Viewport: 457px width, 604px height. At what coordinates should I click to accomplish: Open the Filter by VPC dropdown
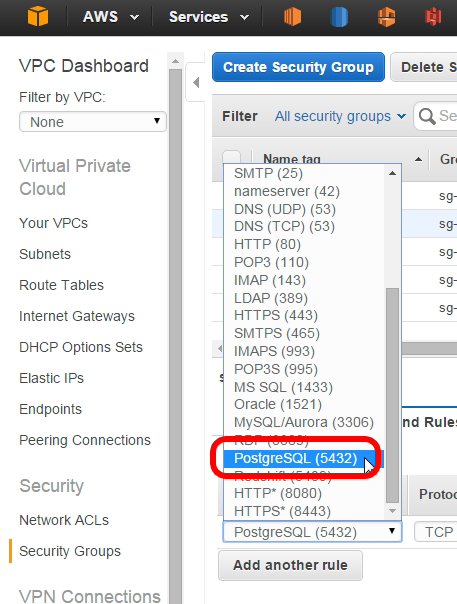coord(92,122)
